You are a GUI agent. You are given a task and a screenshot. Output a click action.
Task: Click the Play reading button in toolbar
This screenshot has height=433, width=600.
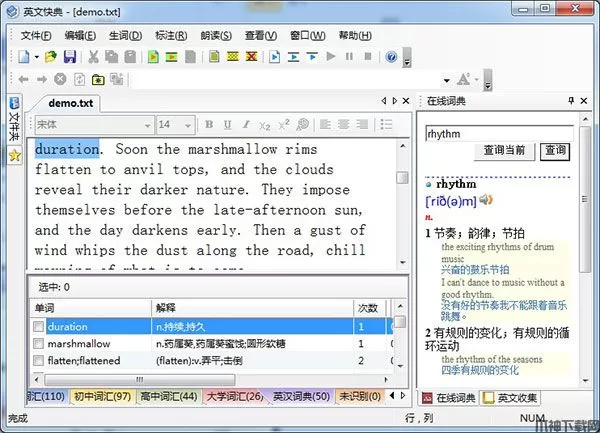click(x=331, y=57)
